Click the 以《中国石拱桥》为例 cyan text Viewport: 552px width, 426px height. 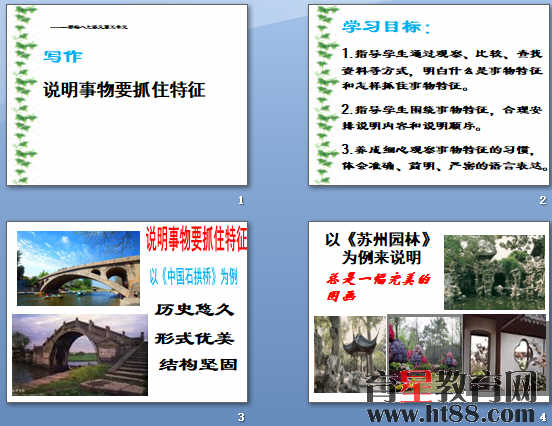coord(194,276)
